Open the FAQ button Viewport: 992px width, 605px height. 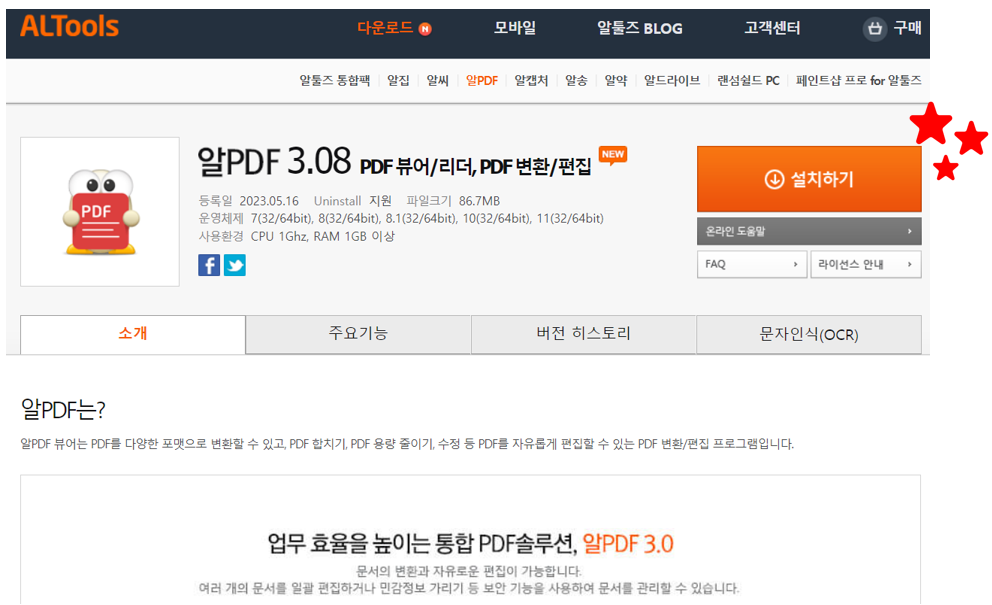coord(752,265)
